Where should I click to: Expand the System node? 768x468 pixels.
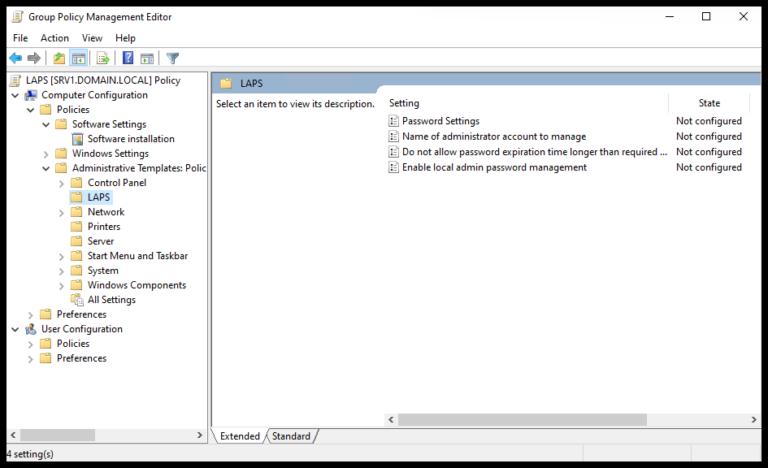pyautogui.click(x=61, y=271)
